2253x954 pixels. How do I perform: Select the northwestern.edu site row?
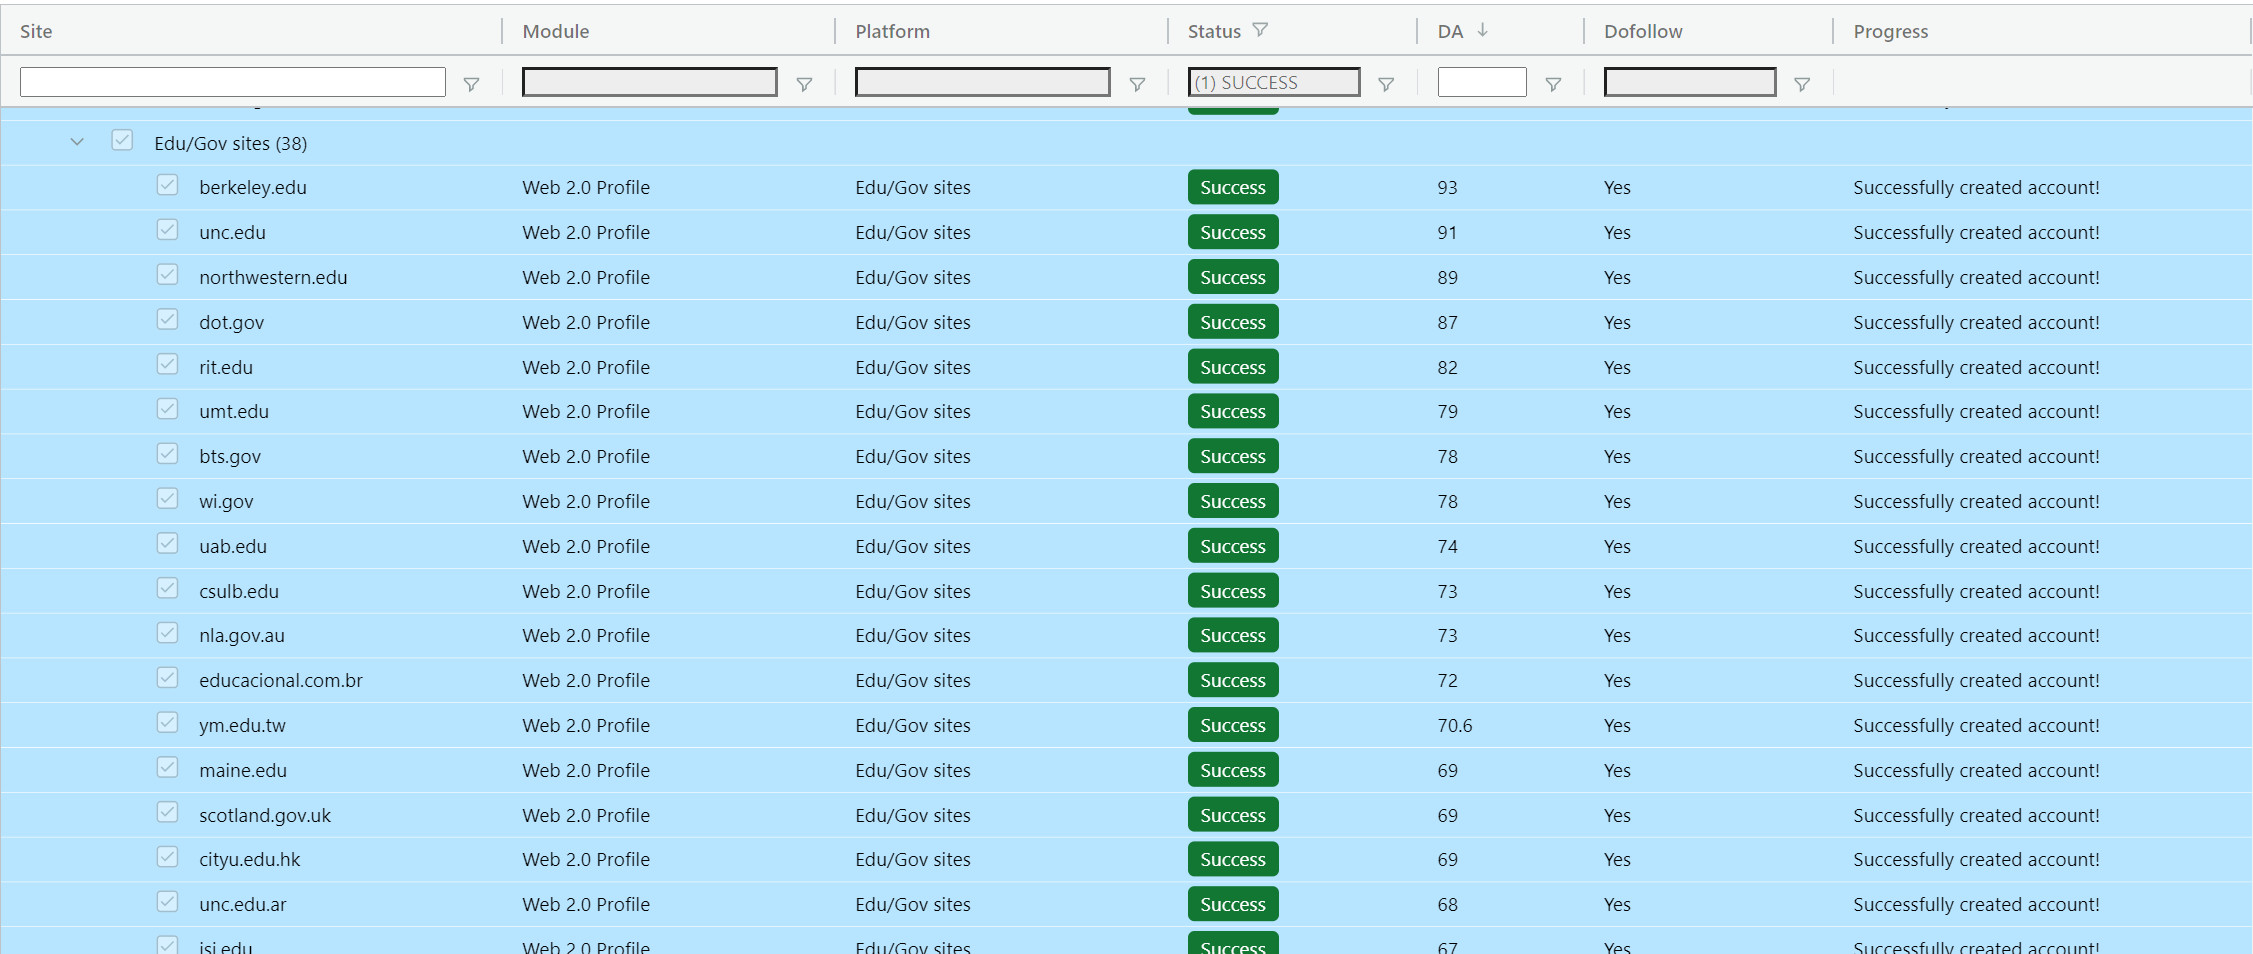[273, 277]
